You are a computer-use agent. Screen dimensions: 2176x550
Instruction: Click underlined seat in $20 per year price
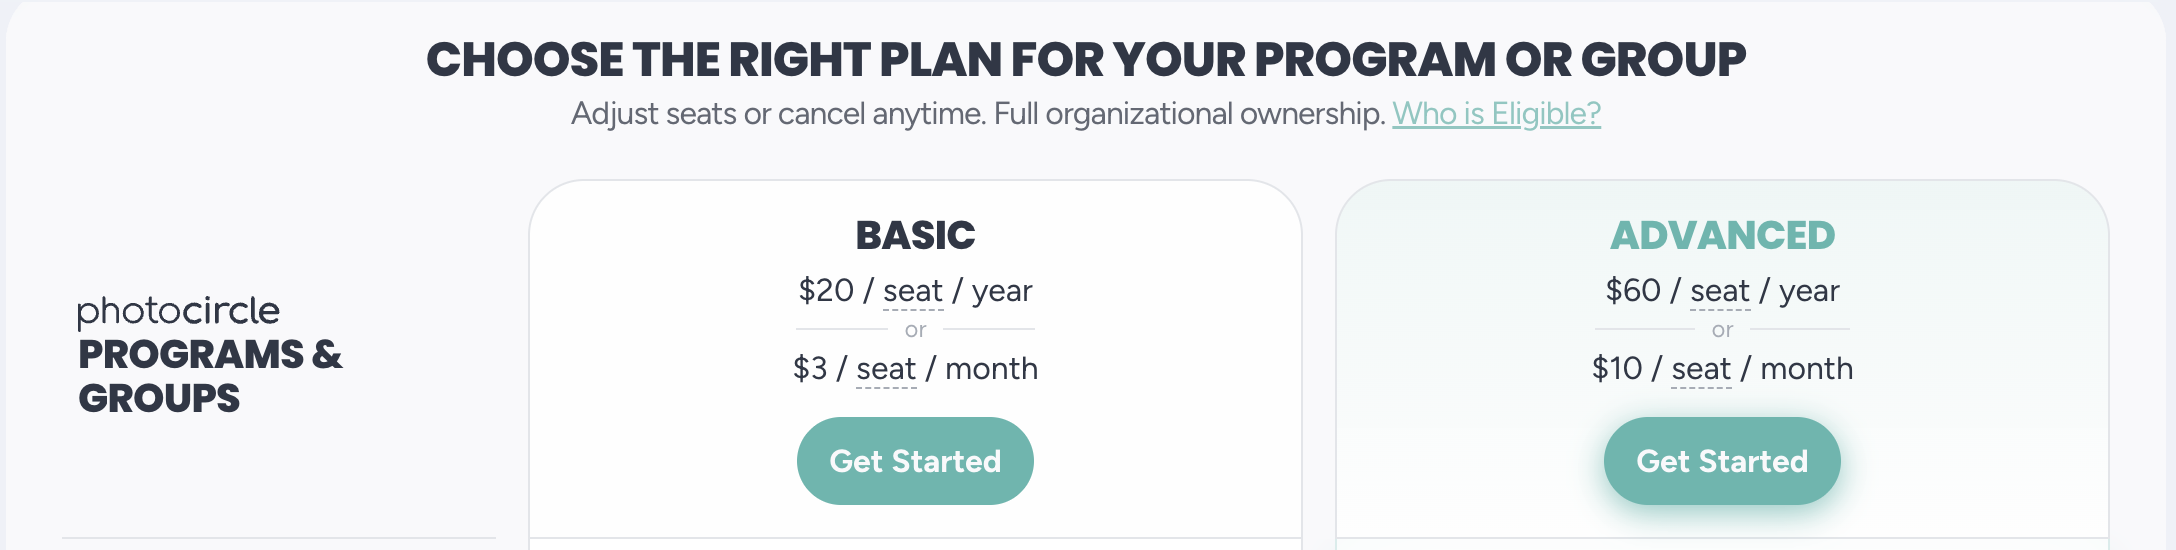(x=913, y=291)
